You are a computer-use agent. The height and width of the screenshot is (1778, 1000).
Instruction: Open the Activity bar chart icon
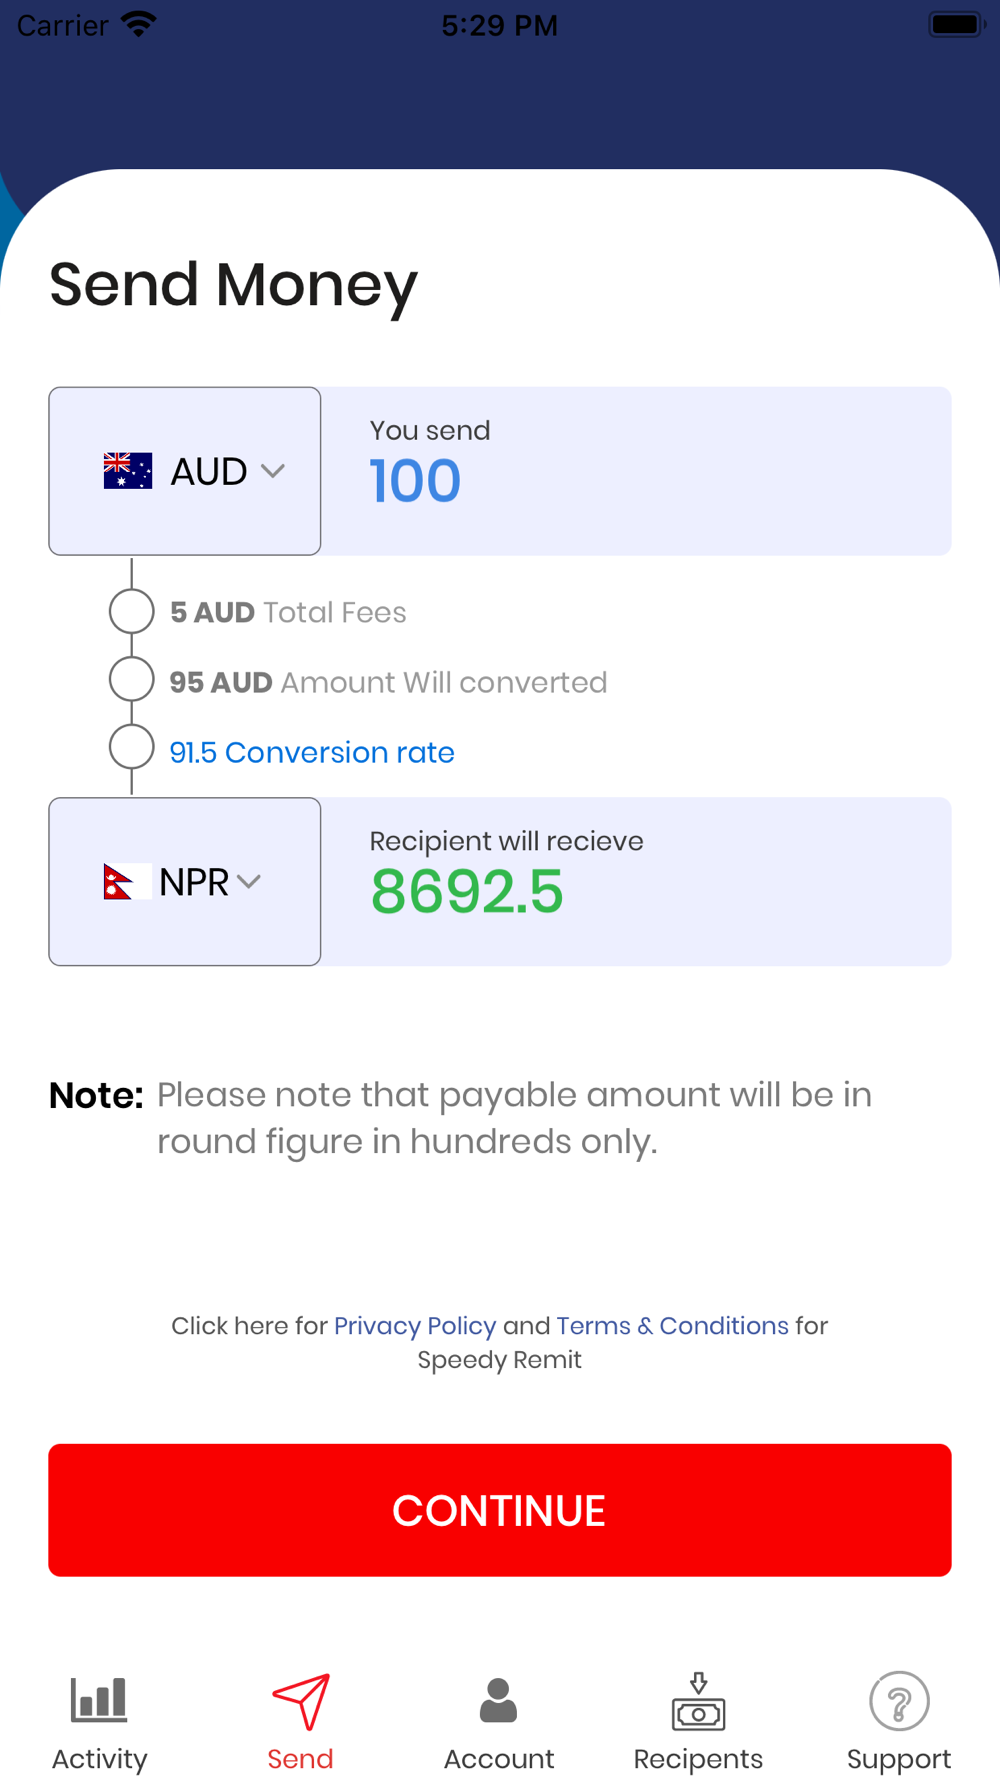click(99, 1700)
